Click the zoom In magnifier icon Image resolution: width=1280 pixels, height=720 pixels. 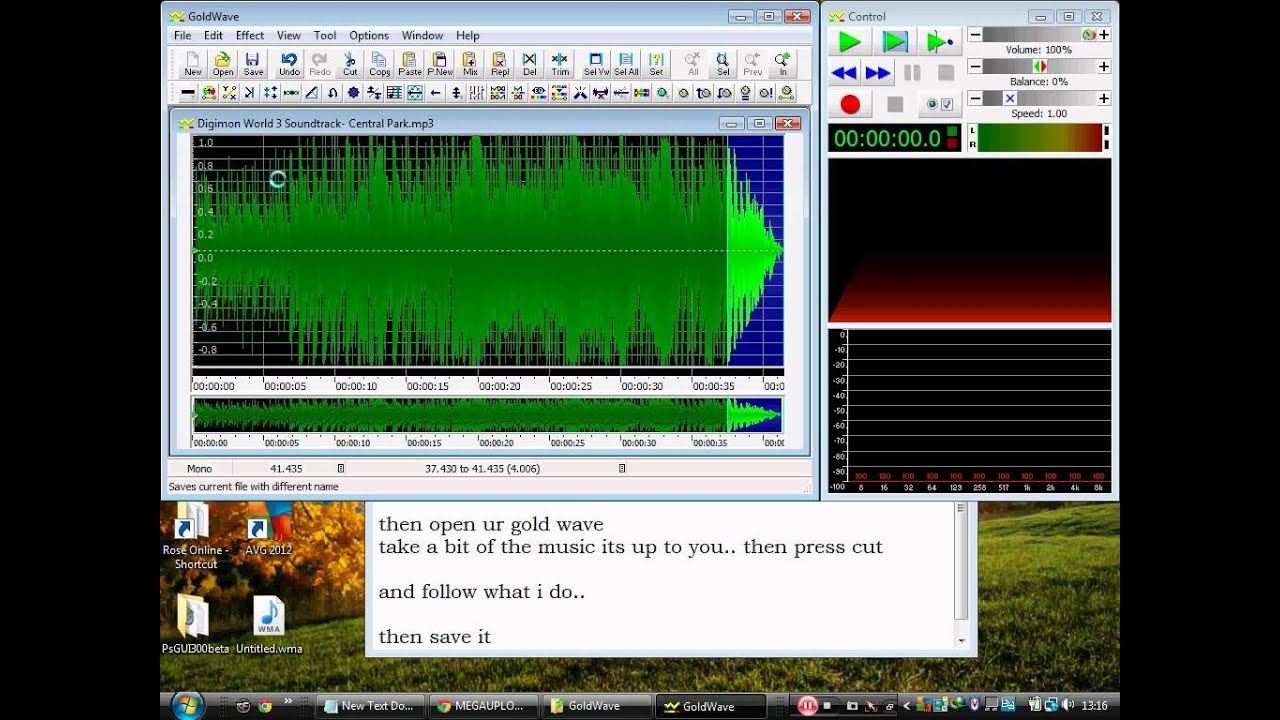pyautogui.click(x=783, y=64)
